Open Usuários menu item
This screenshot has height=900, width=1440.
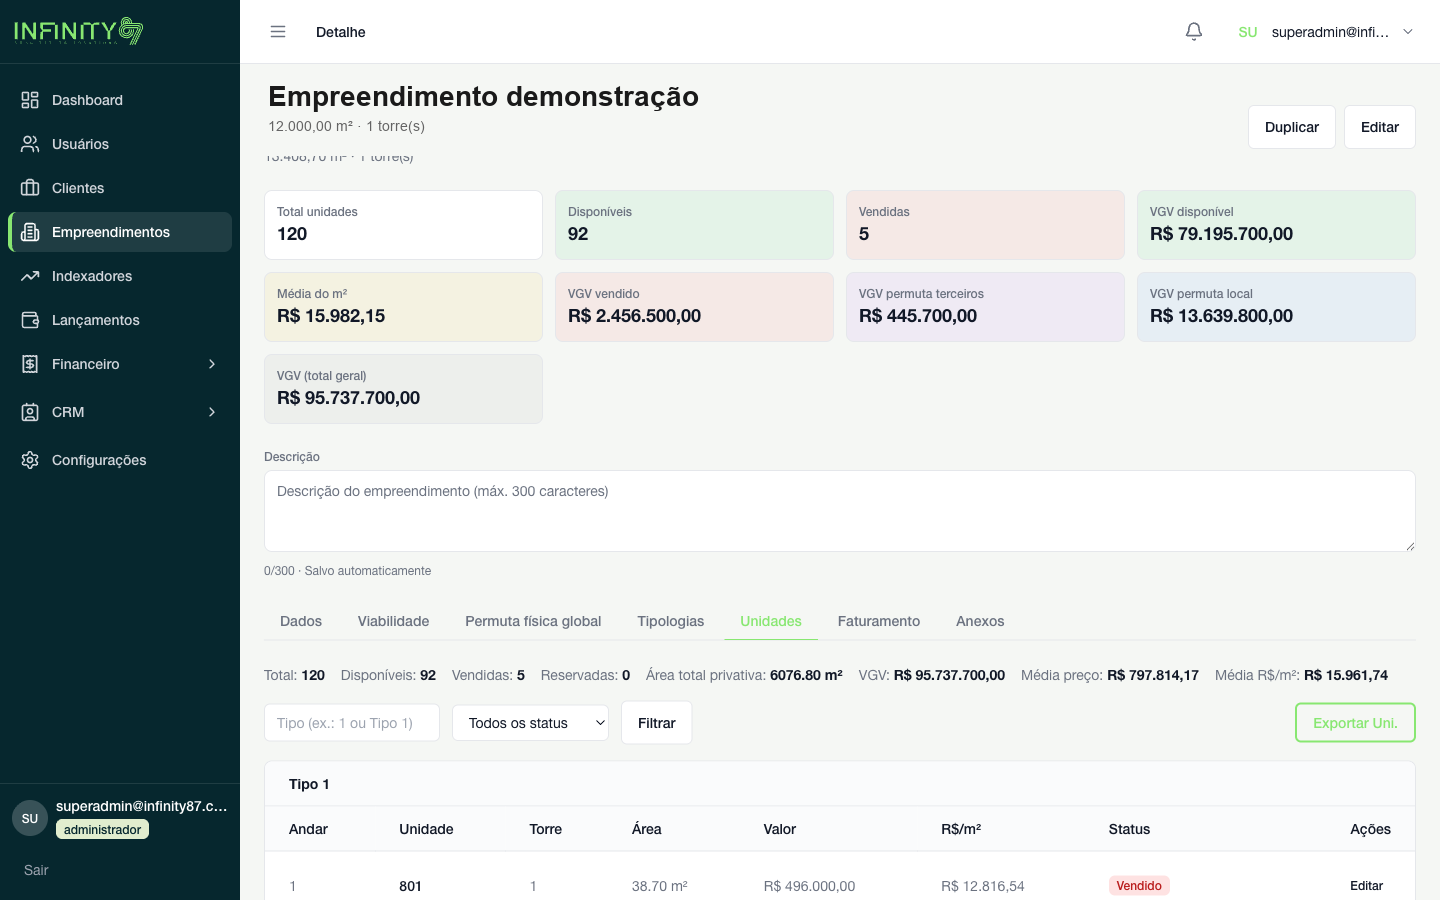coord(120,144)
